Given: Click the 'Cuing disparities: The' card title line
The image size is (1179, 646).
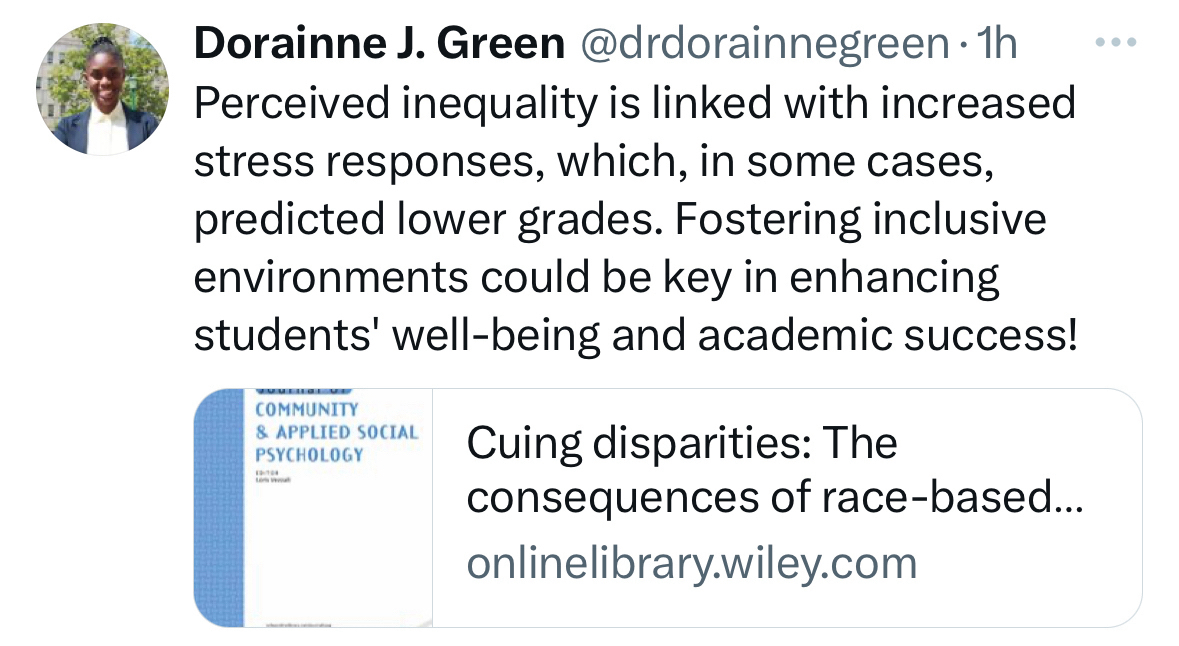Looking at the screenshot, I should pos(681,444).
